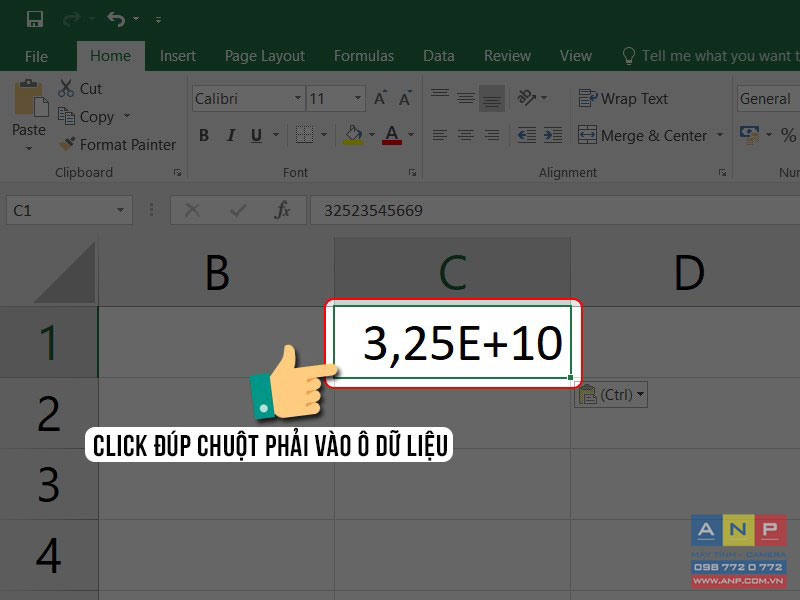Open the Customize Quick Access Toolbar arrow
Screen dimensions: 800x600
pyautogui.click(x=159, y=20)
